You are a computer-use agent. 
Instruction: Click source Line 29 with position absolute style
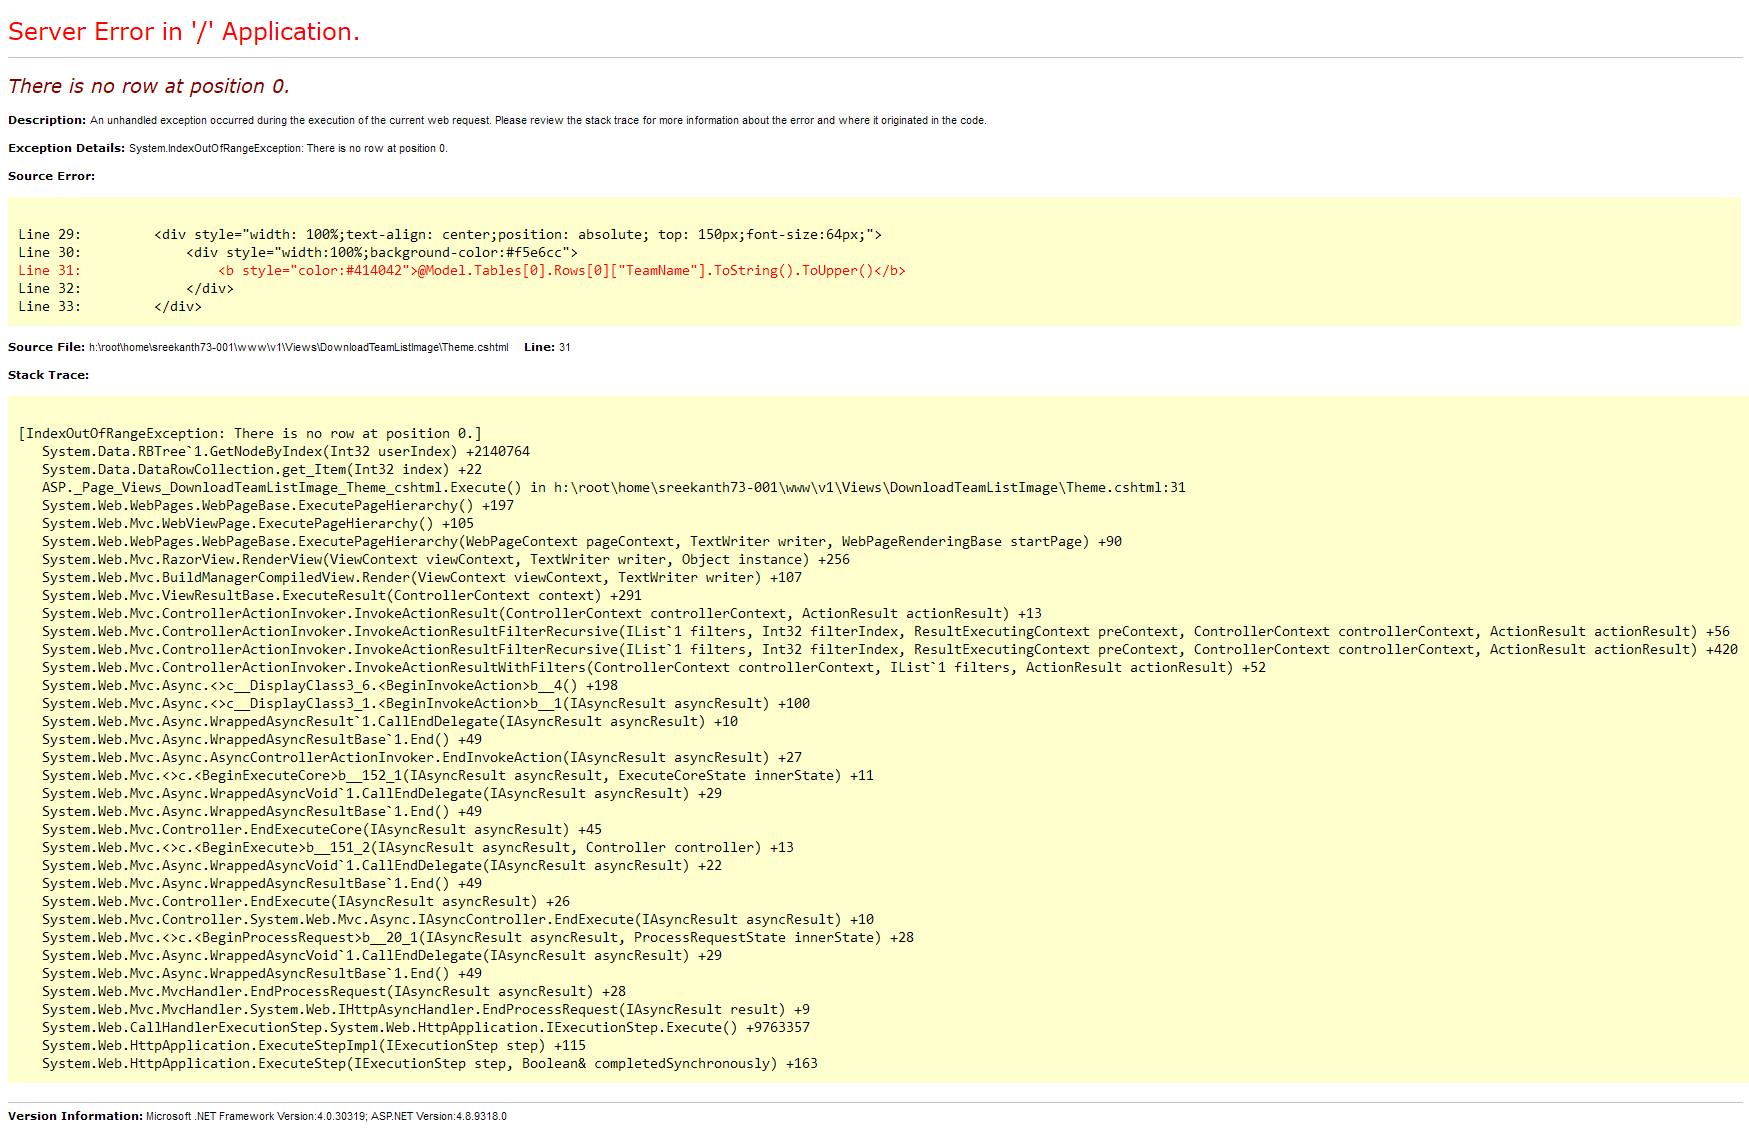point(517,235)
